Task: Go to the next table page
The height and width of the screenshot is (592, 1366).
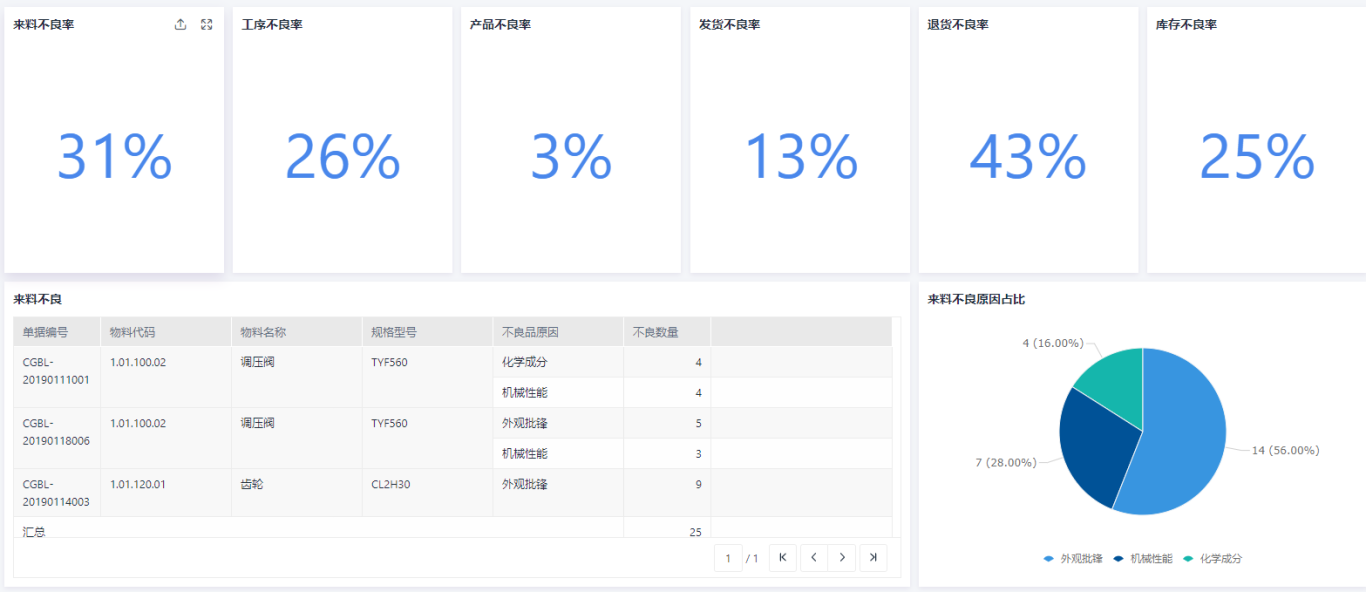Action: pos(843,558)
